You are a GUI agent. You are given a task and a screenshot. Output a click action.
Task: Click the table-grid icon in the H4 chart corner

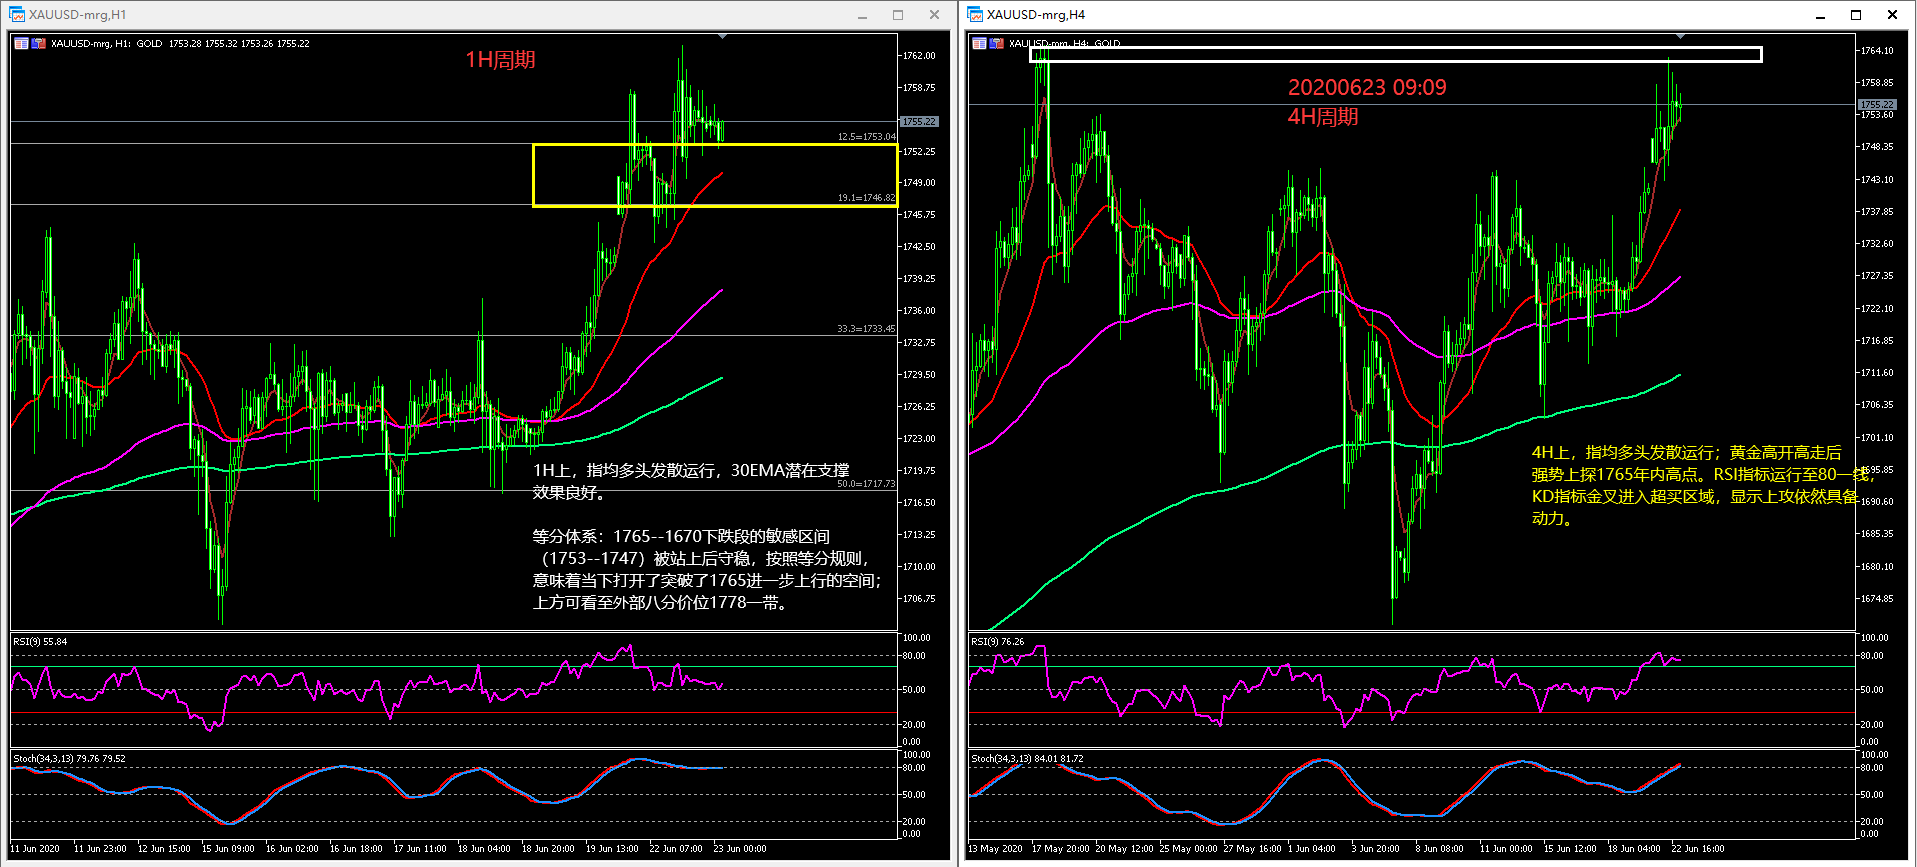point(979,43)
